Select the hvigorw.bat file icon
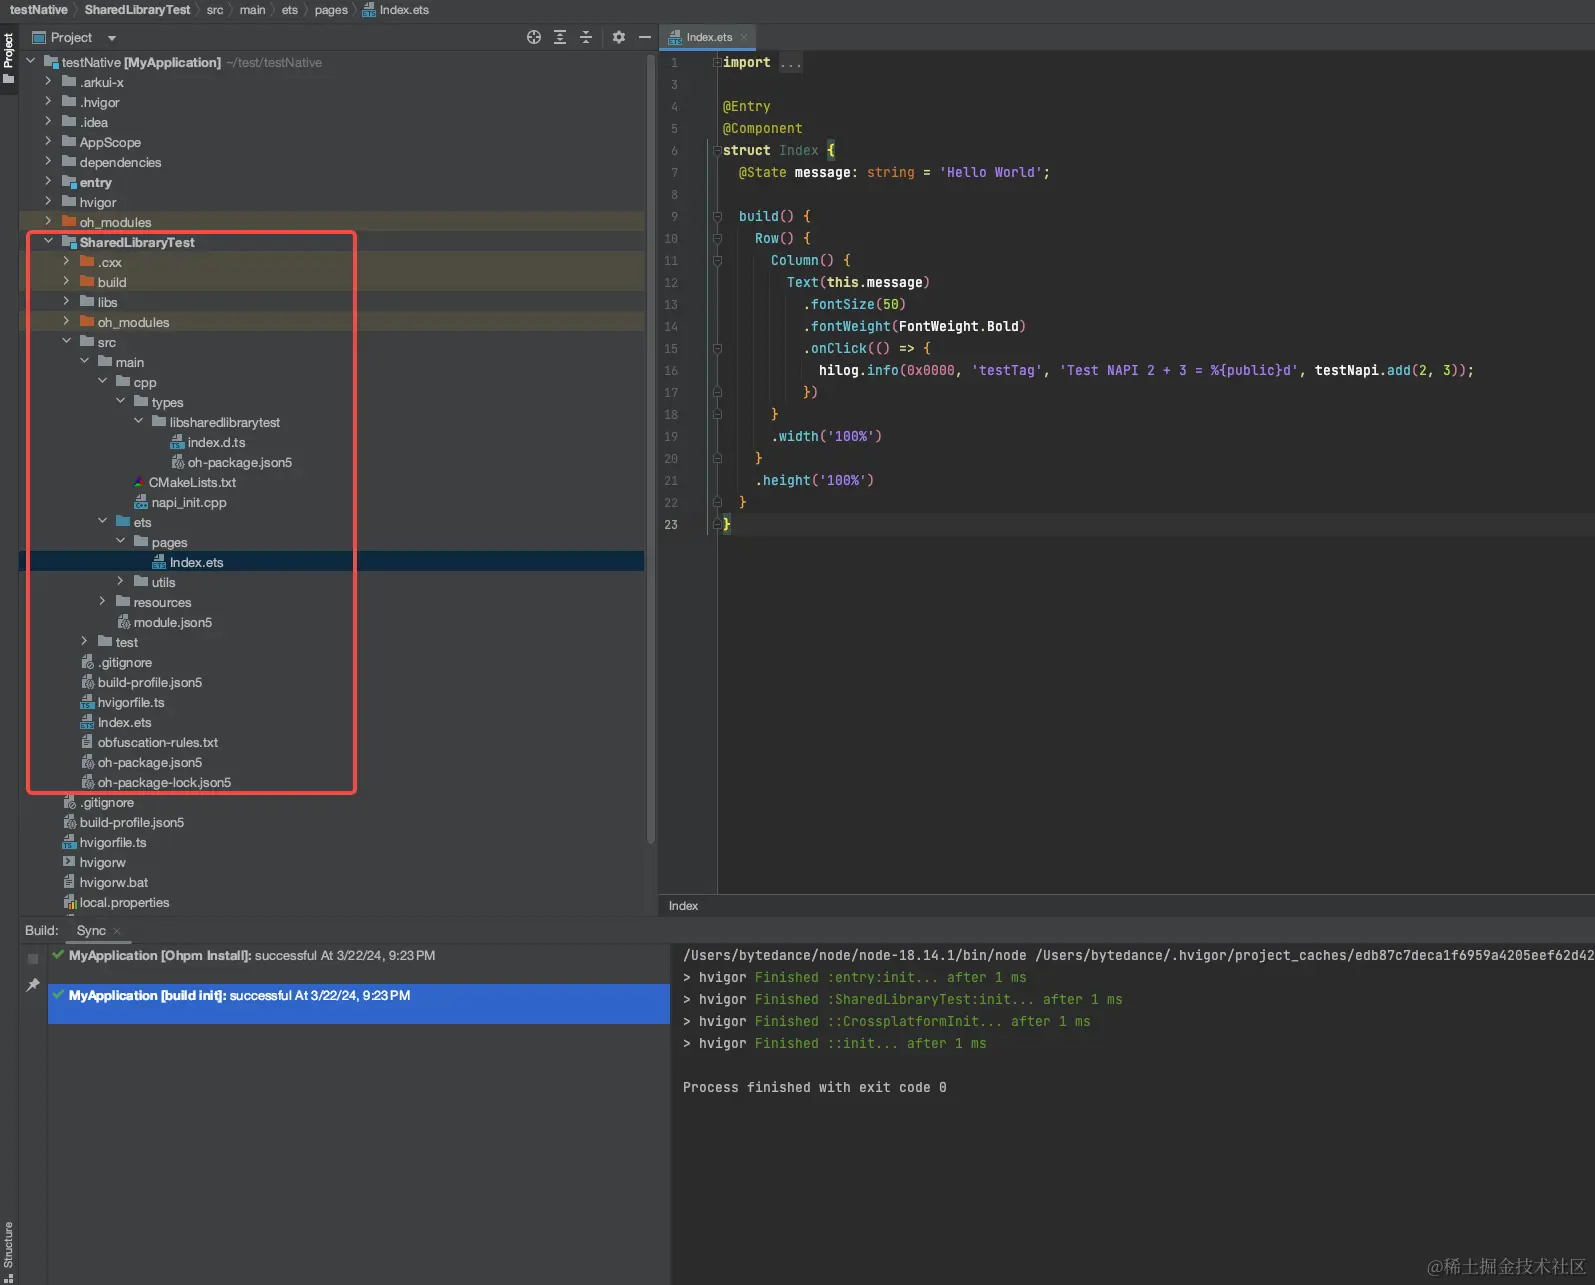This screenshot has height=1285, width=1595. coord(69,882)
